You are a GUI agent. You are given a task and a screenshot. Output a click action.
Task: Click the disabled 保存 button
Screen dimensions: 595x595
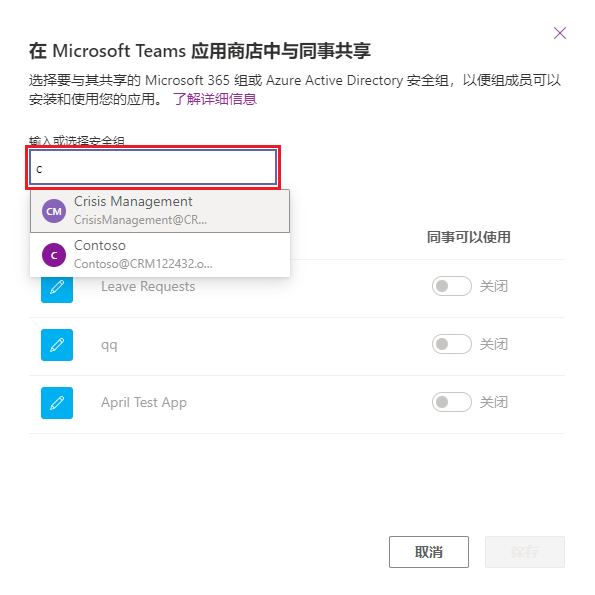[525, 552]
